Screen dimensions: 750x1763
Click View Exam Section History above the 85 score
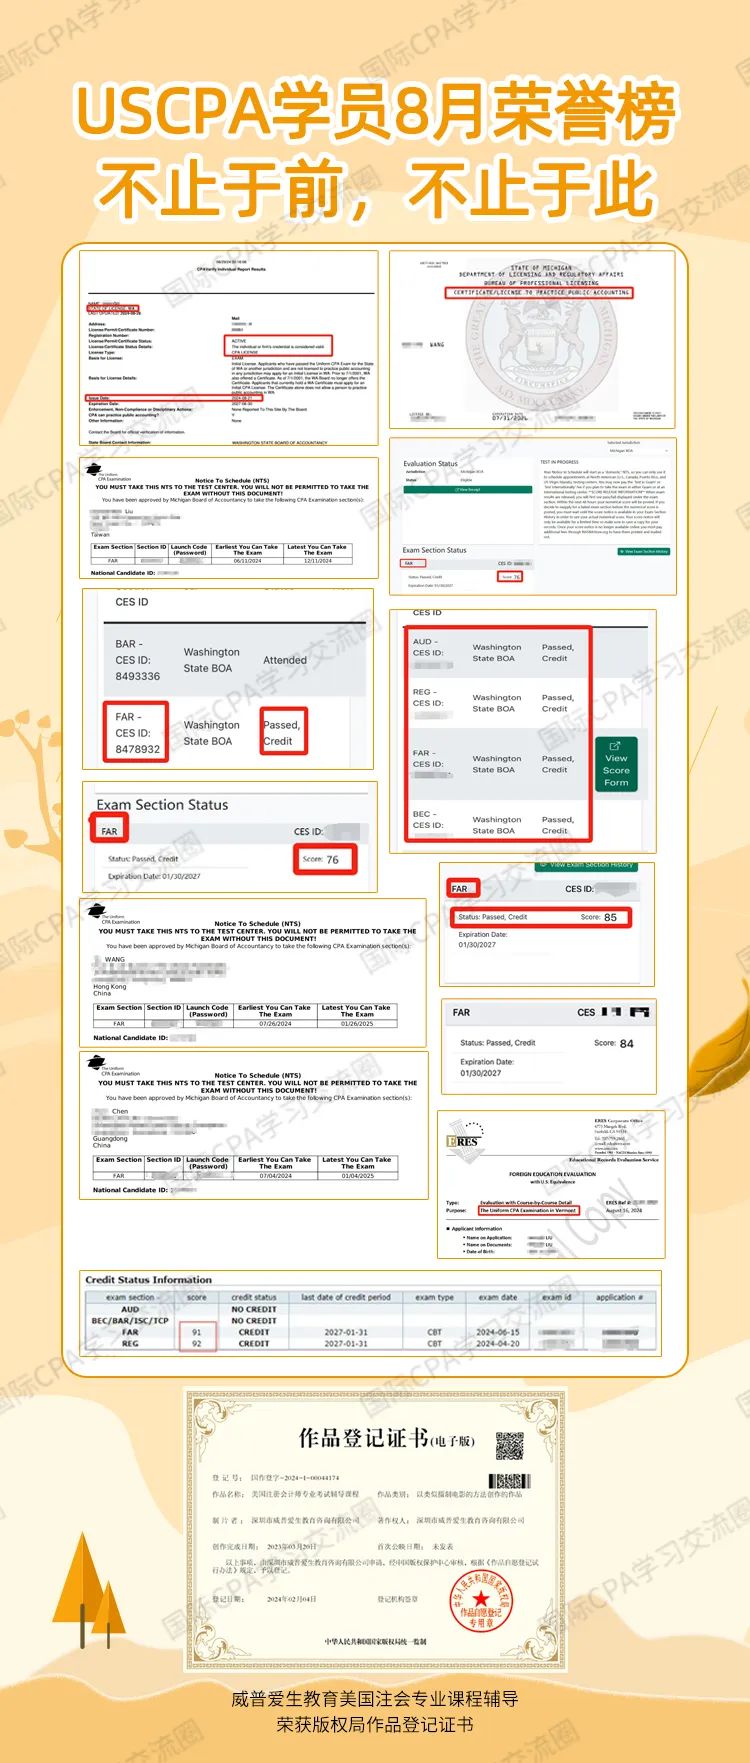tap(585, 865)
